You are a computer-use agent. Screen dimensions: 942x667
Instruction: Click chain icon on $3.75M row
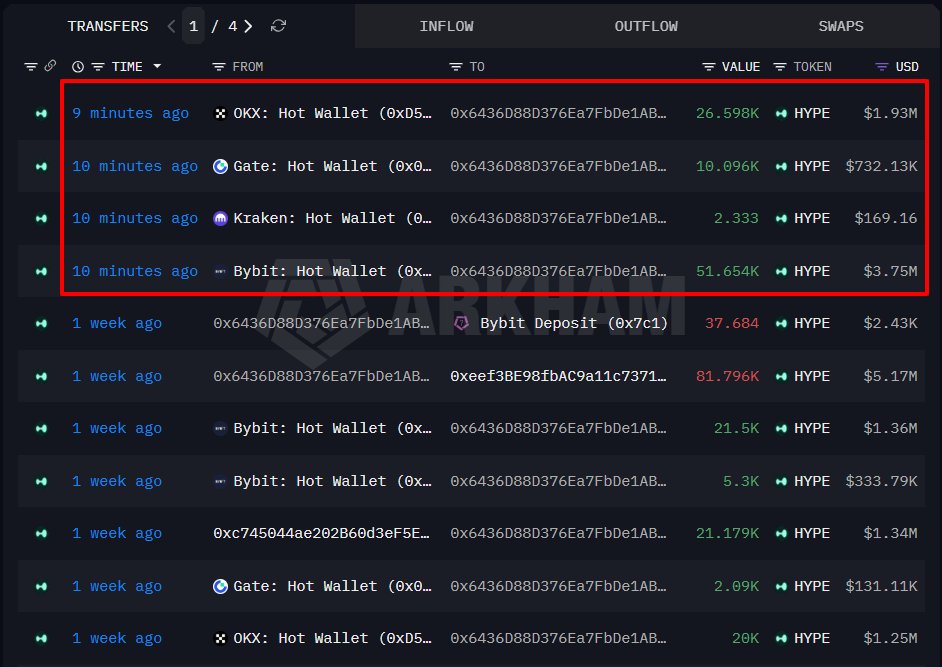[41, 271]
